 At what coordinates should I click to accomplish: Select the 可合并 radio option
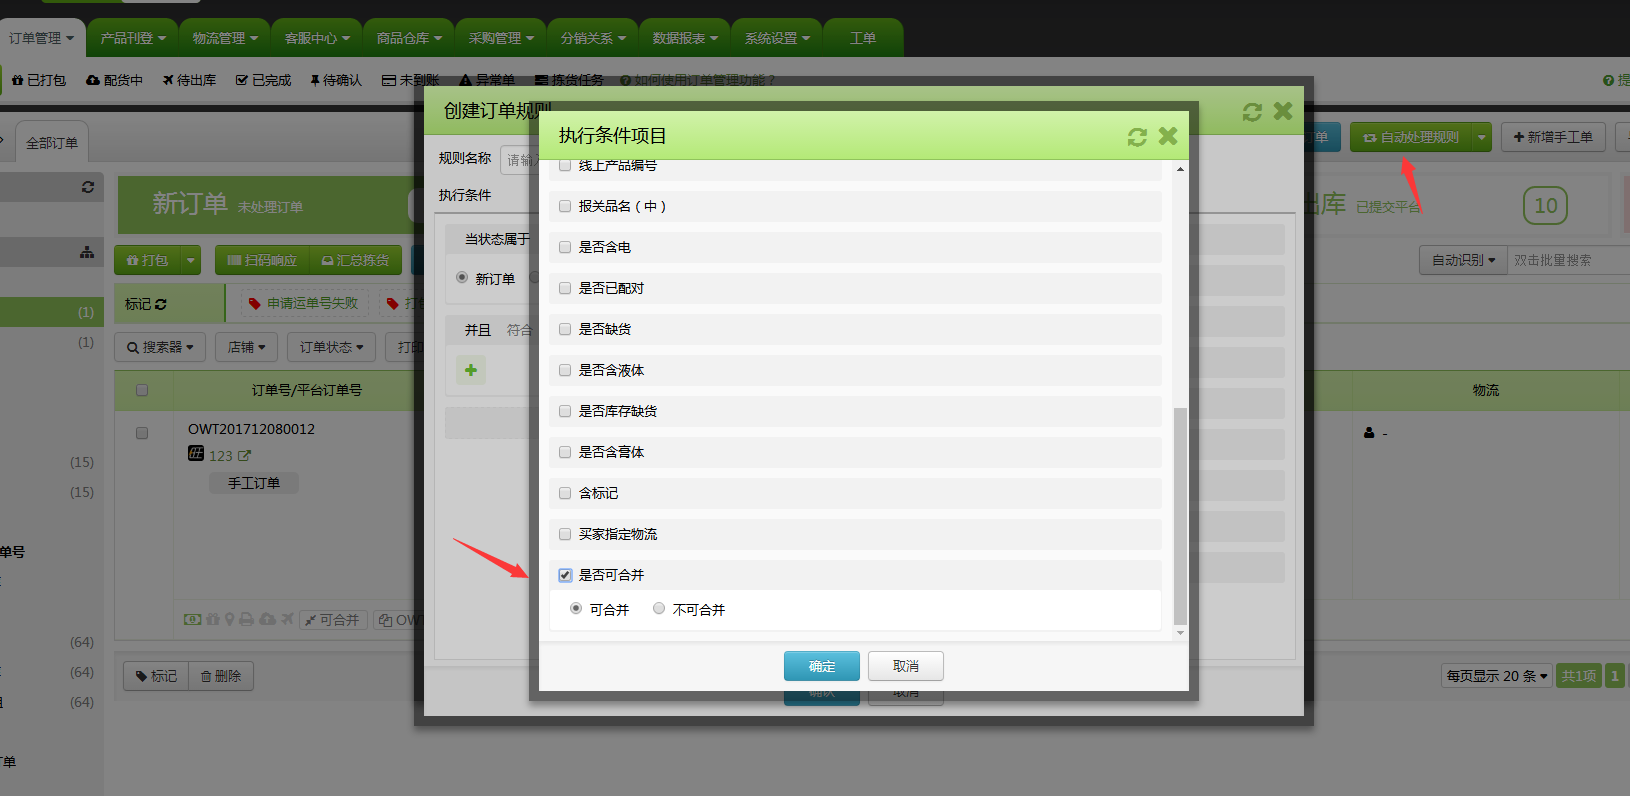point(576,608)
